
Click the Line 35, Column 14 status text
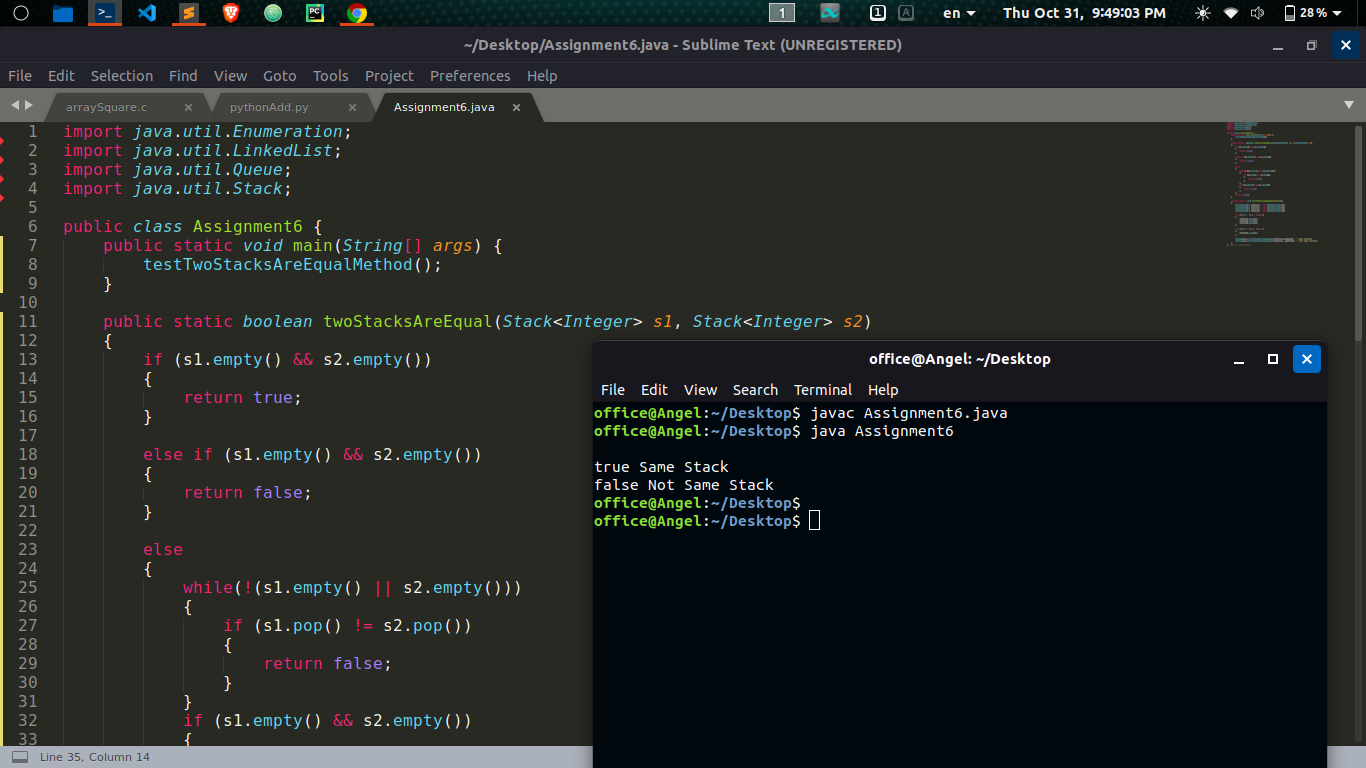coord(95,757)
